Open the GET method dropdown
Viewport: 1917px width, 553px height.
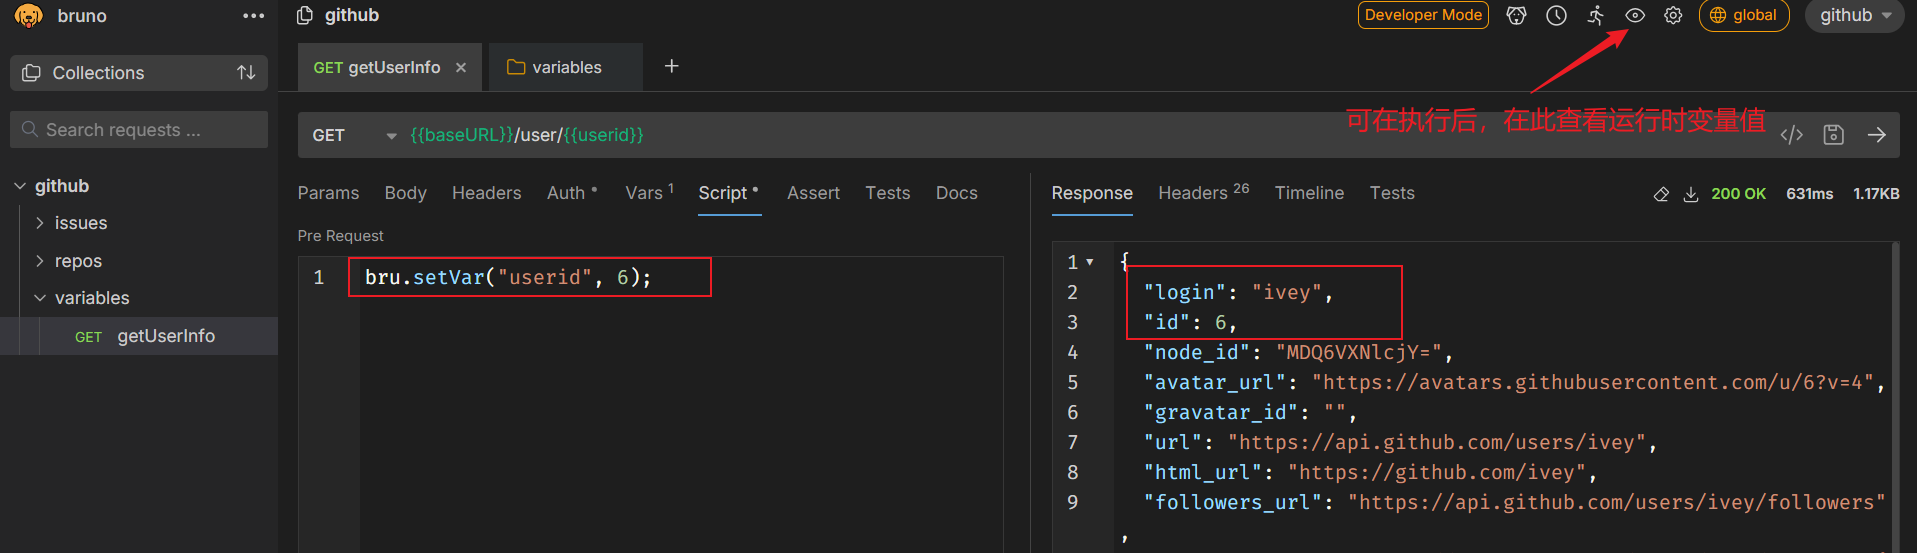[354, 135]
